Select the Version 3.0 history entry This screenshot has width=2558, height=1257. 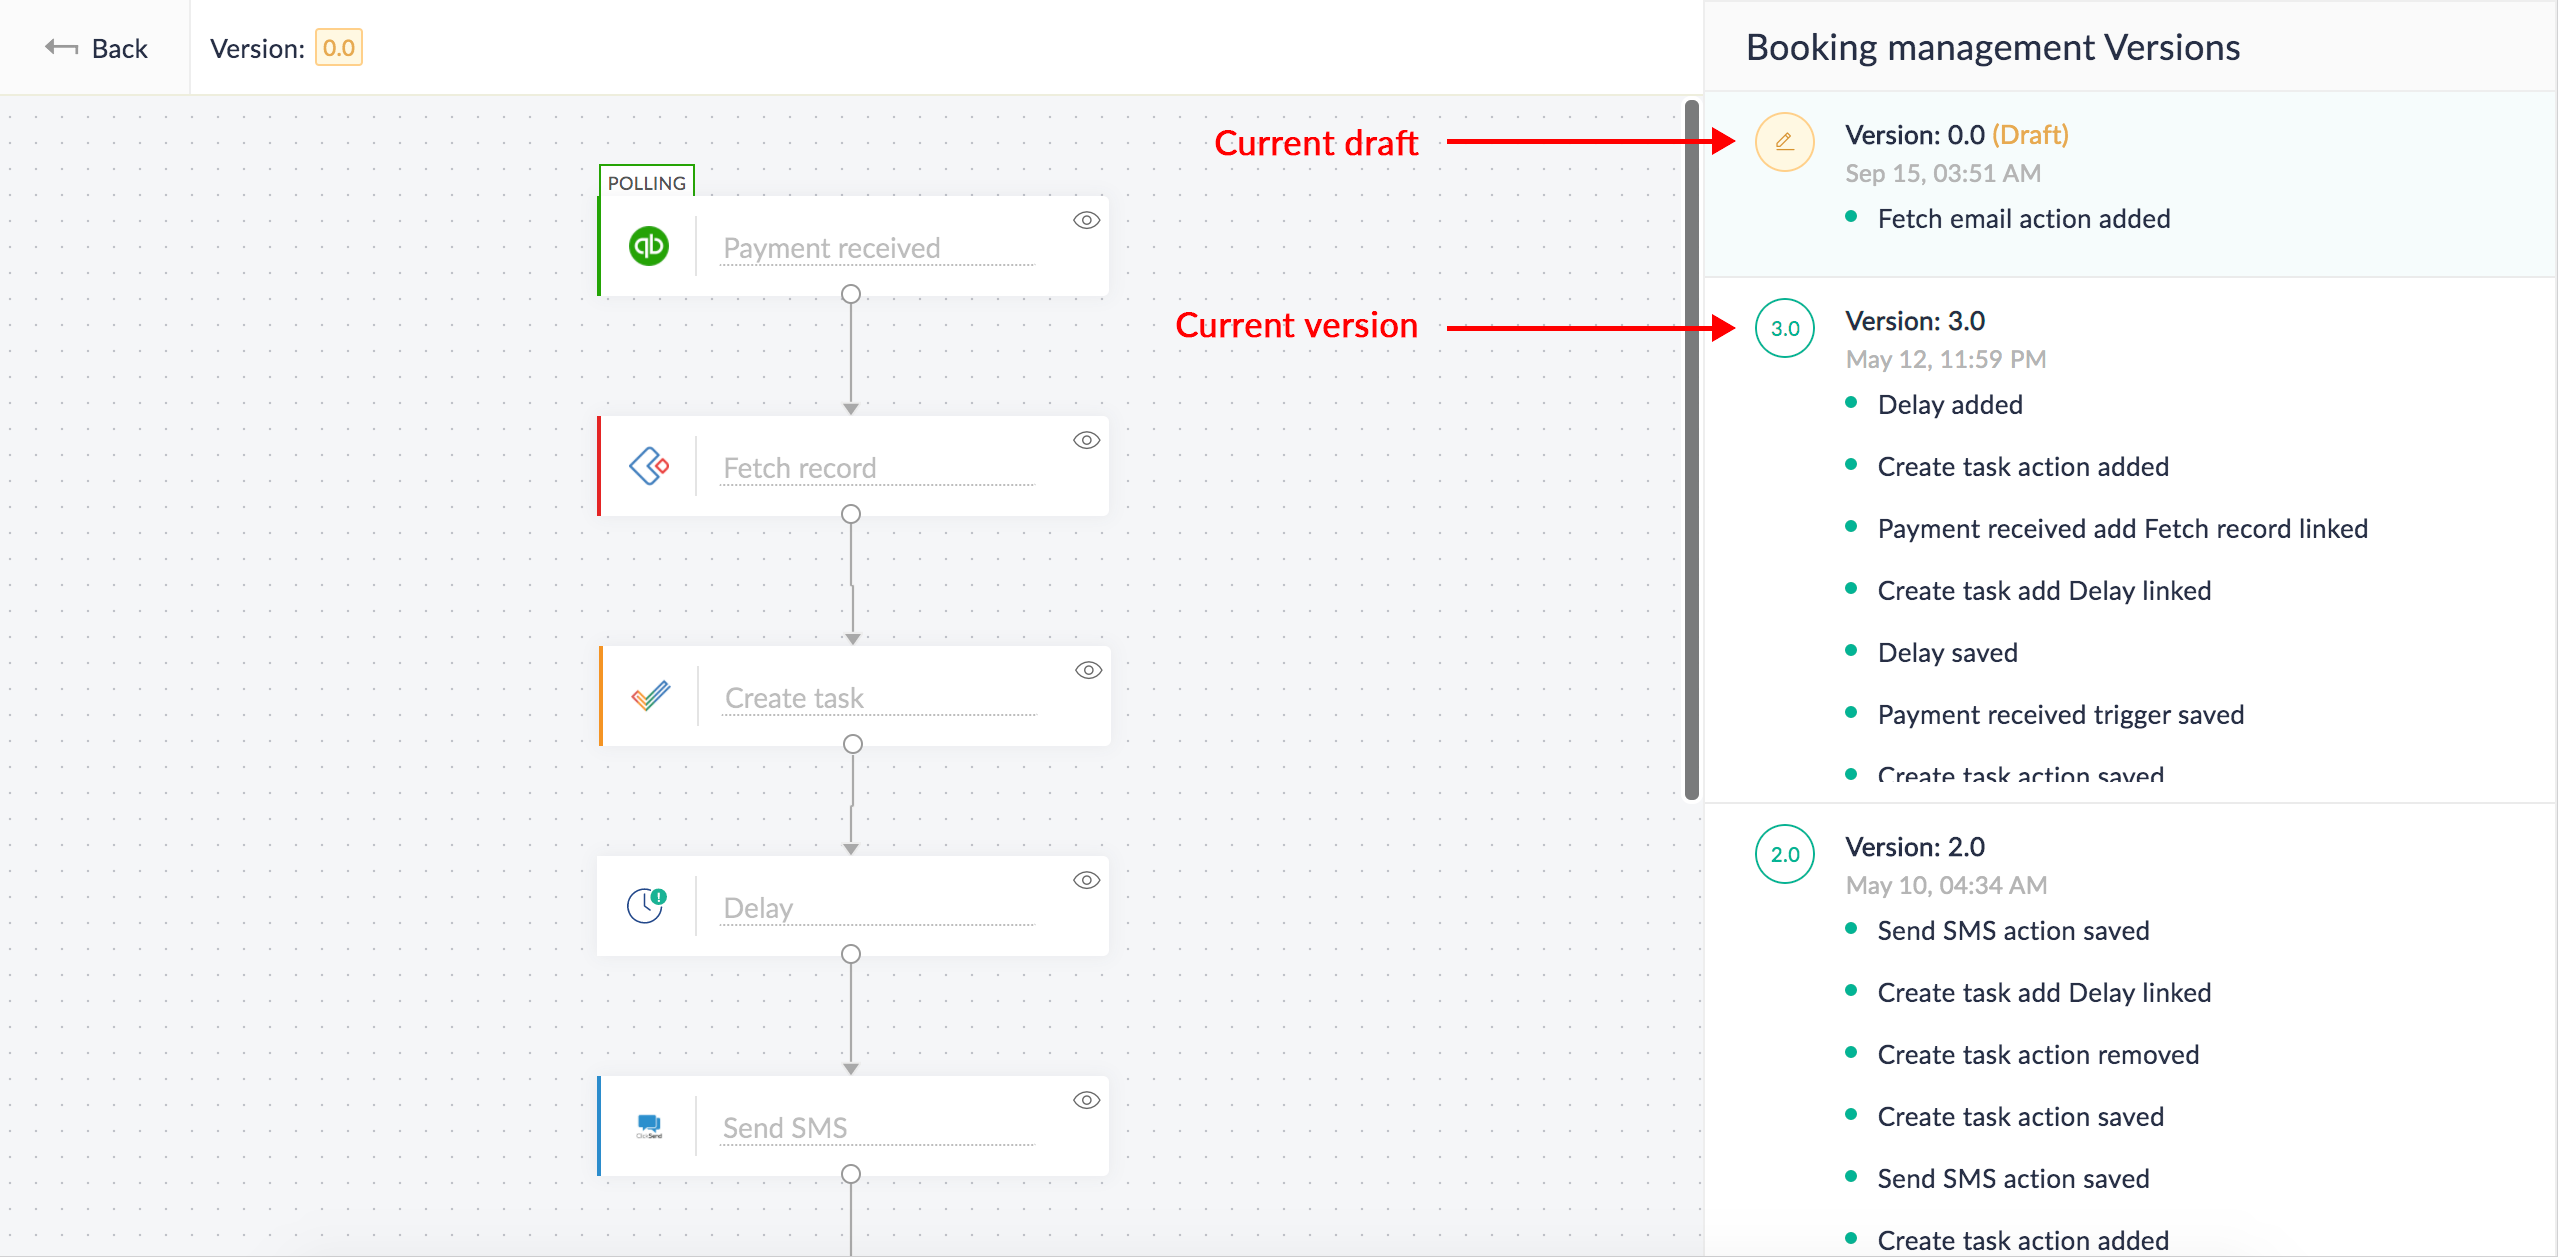(1913, 321)
